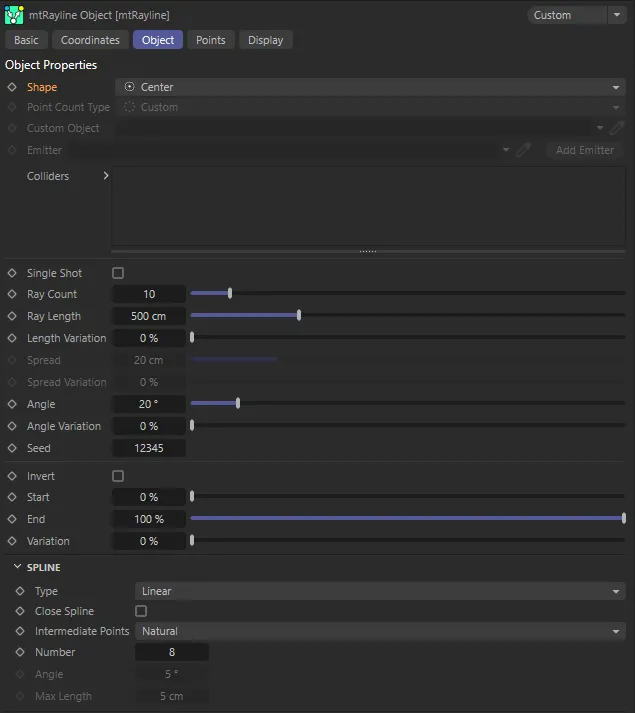Image resolution: width=635 pixels, height=713 pixels.
Task: Toggle the Invert checkbox
Action: [118, 476]
